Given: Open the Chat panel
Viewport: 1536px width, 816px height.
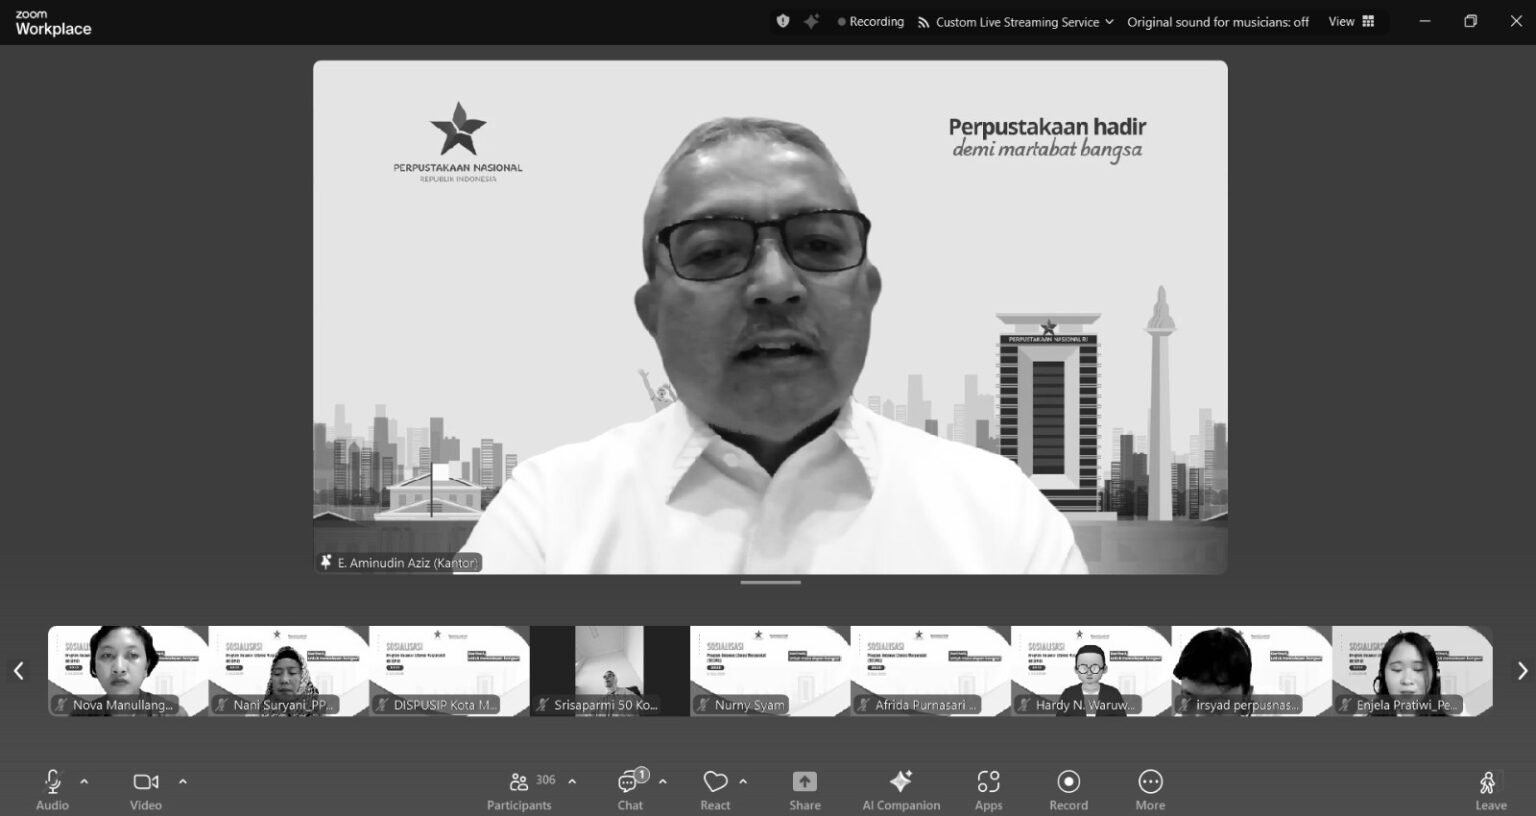Looking at the screenshot, I should coord(630,789).
